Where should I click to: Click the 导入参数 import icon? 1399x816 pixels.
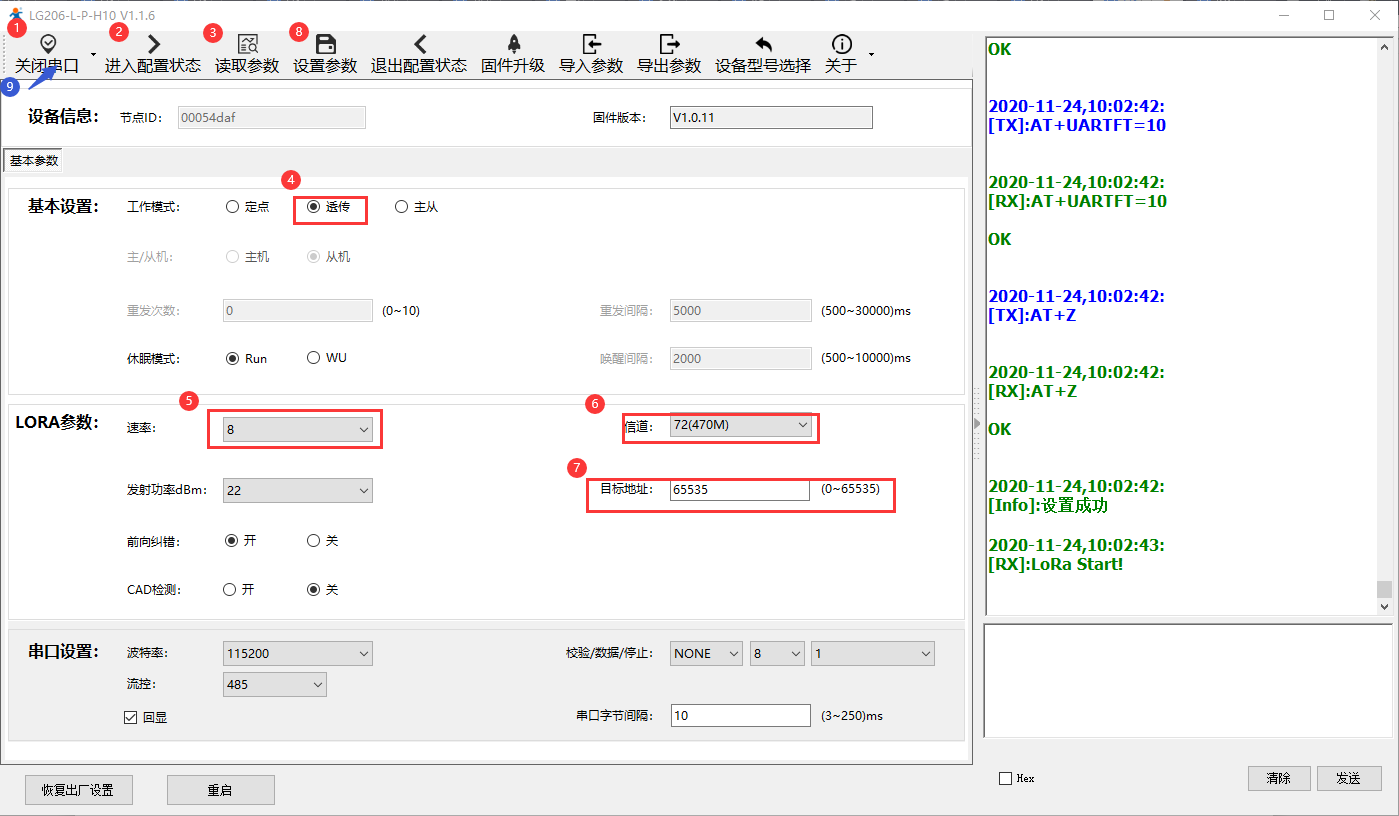(x=591, y=44)
